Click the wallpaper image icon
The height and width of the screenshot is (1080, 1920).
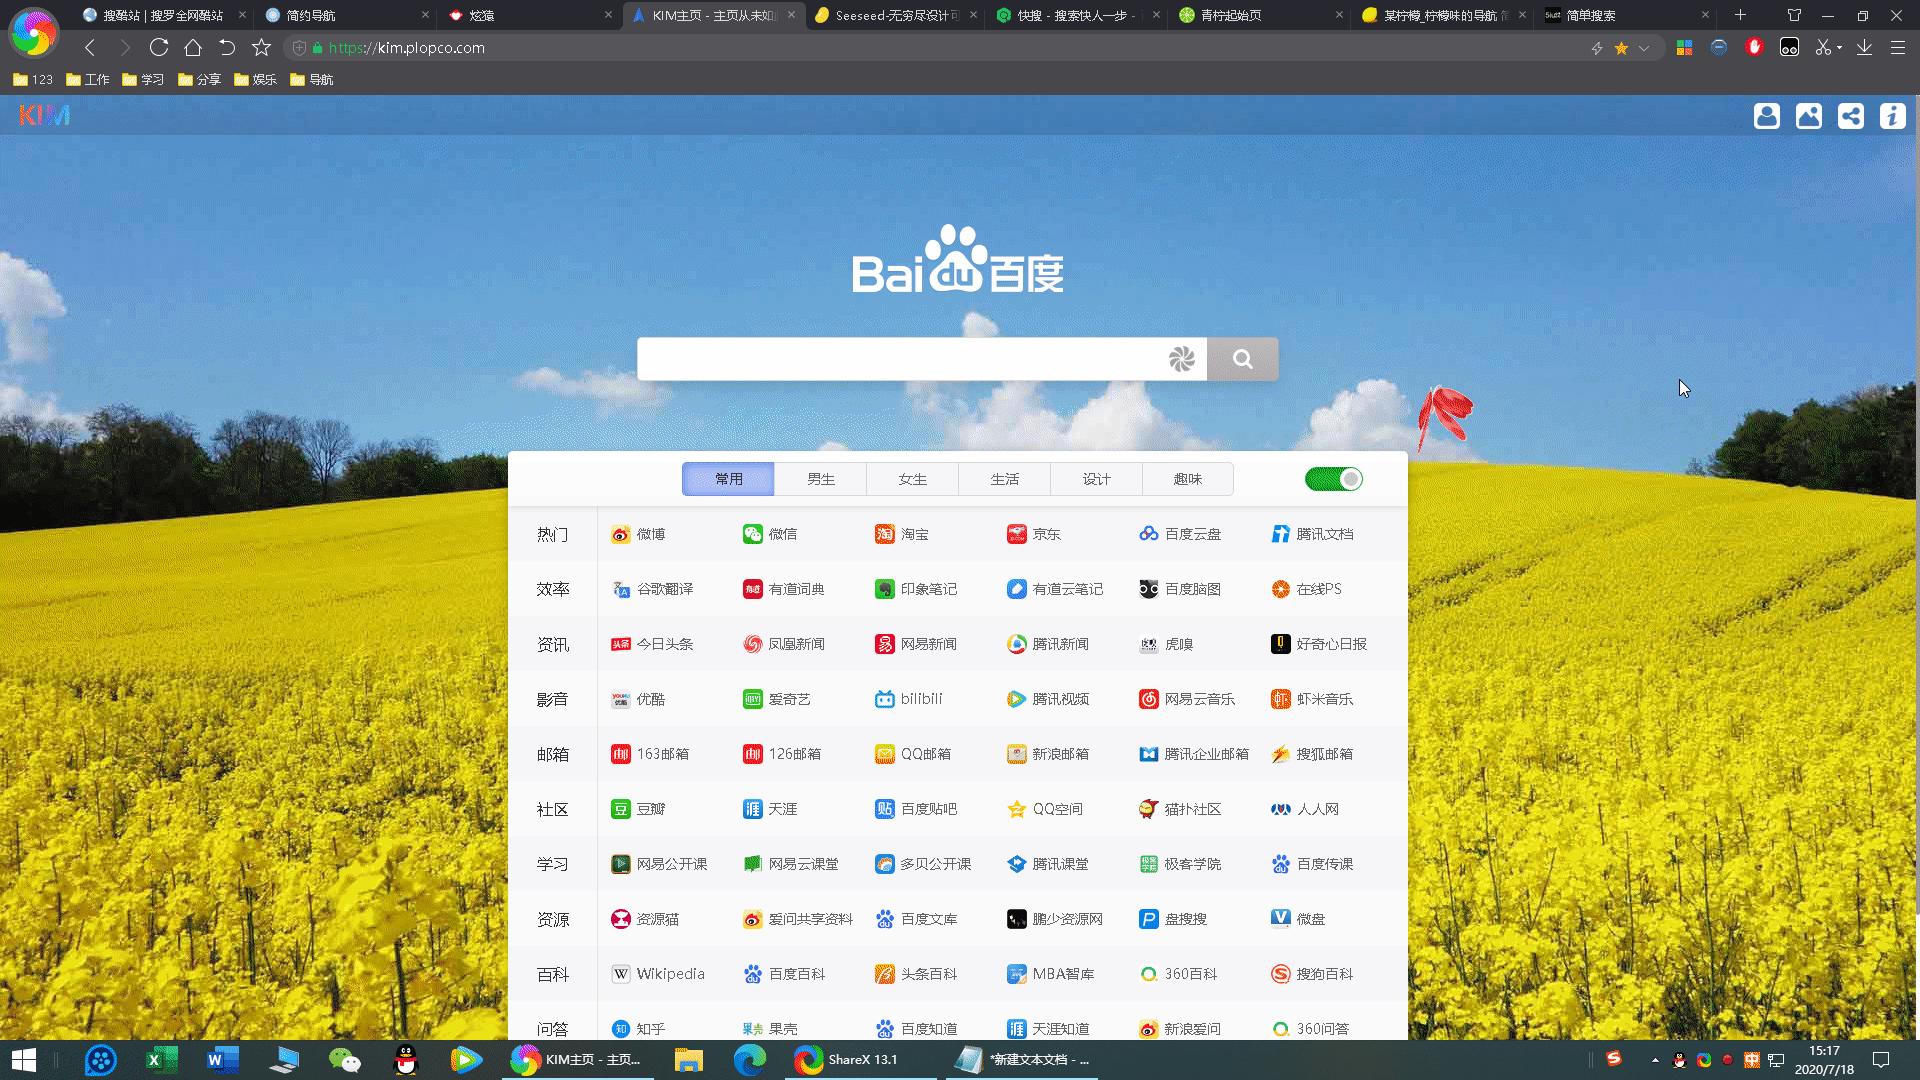point(1809,116)
